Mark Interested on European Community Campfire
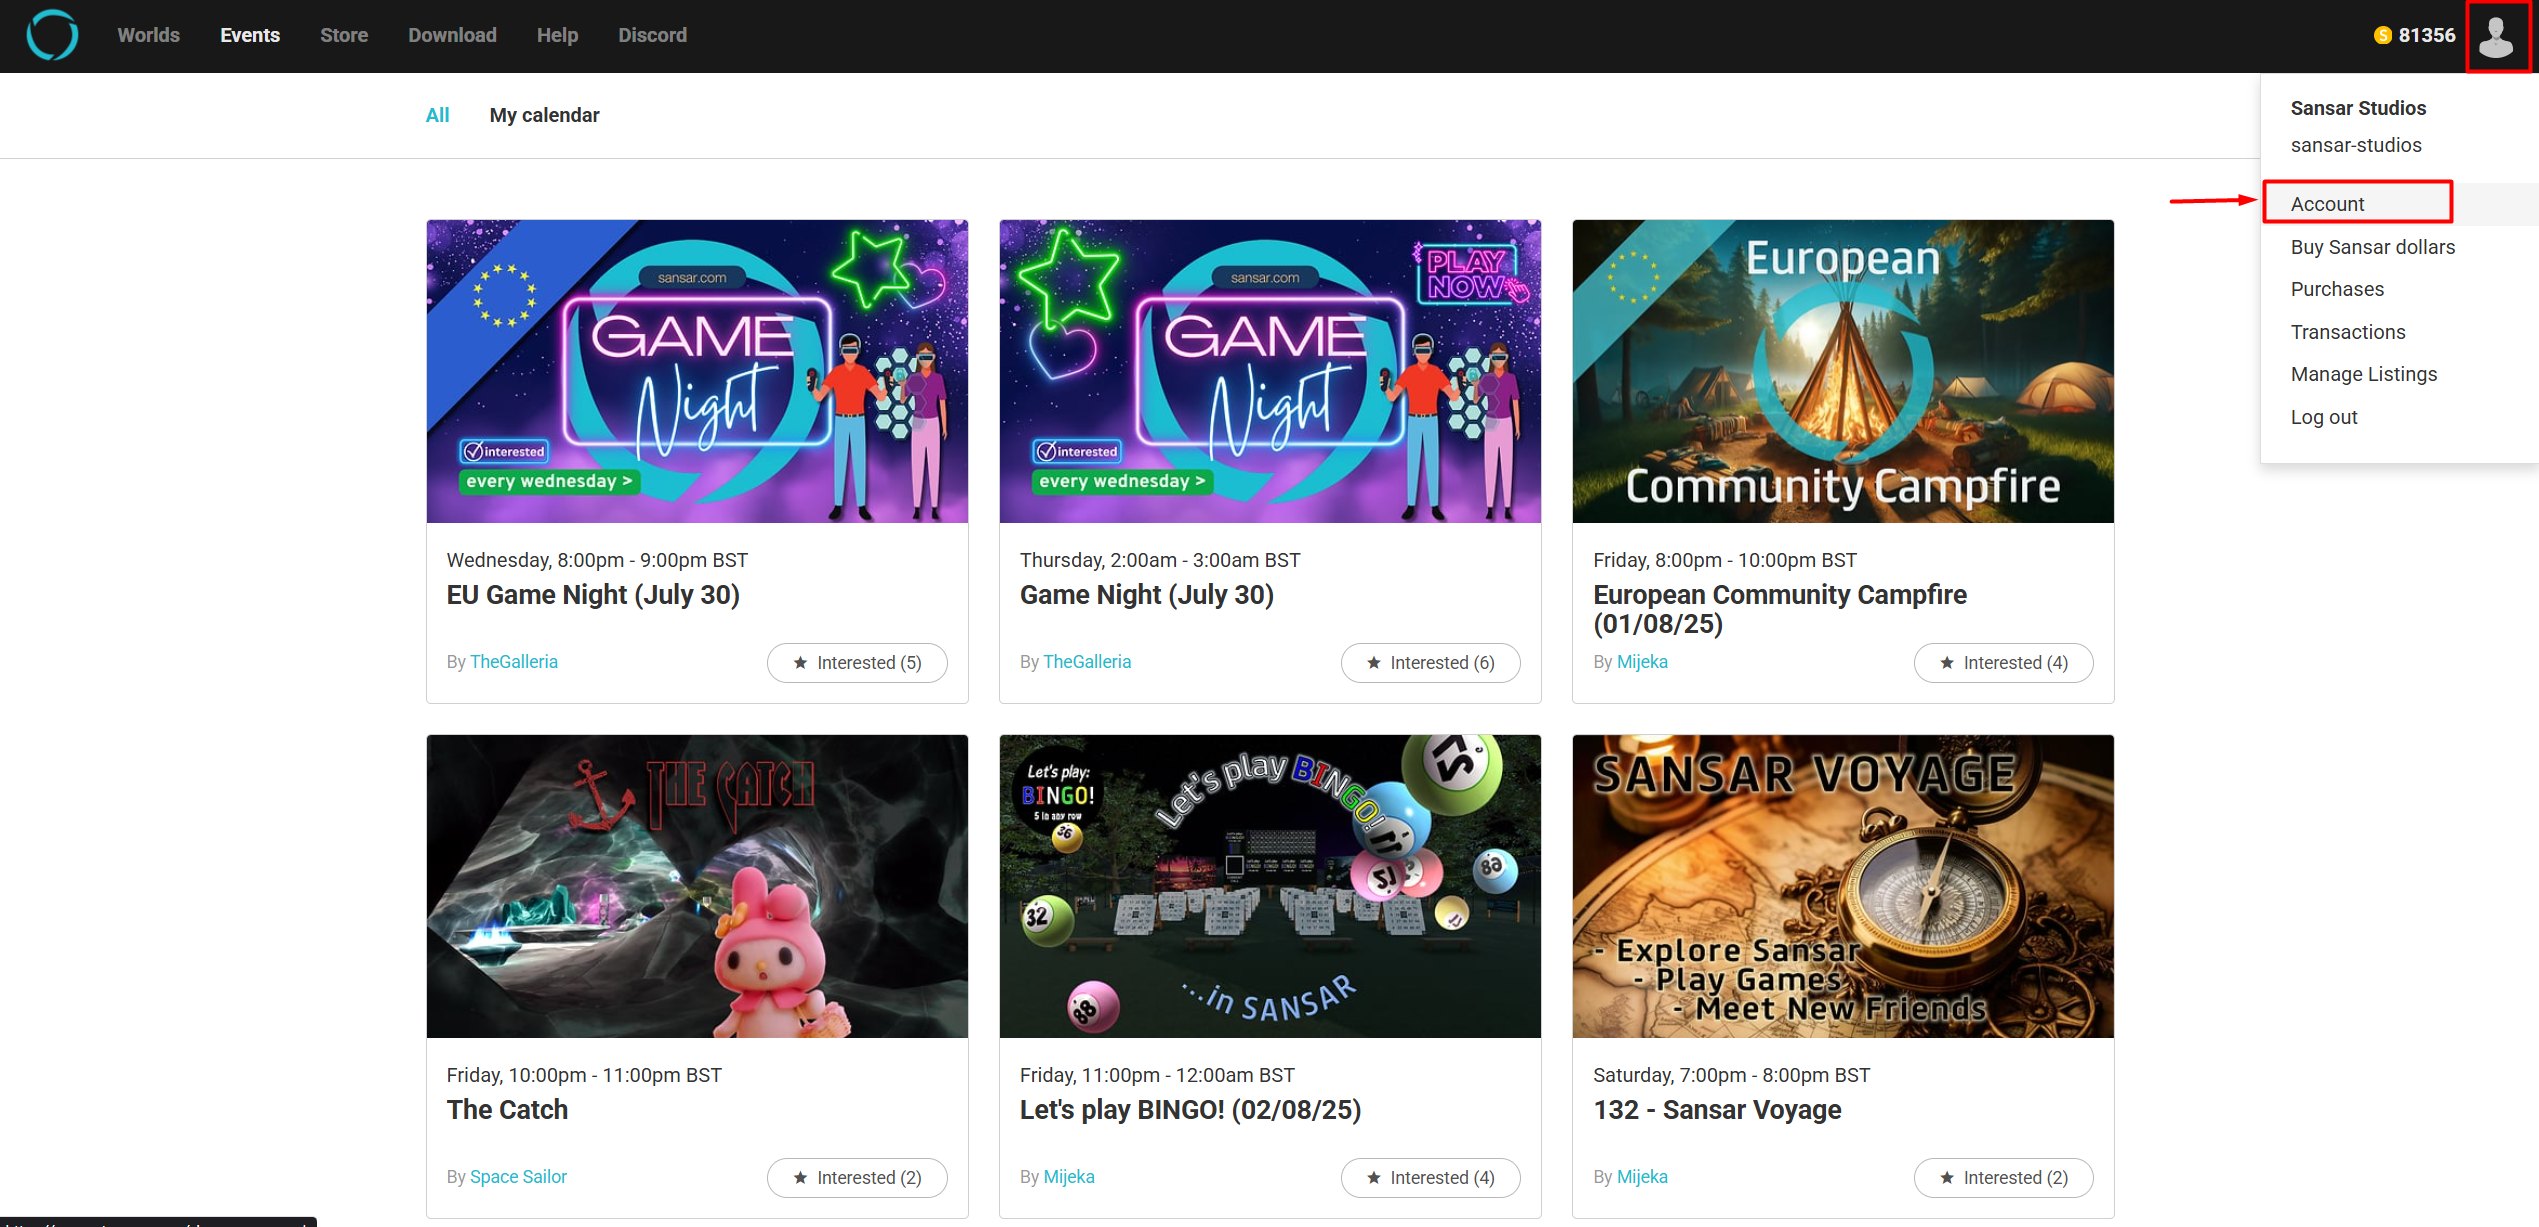 tap(2003, 663)
